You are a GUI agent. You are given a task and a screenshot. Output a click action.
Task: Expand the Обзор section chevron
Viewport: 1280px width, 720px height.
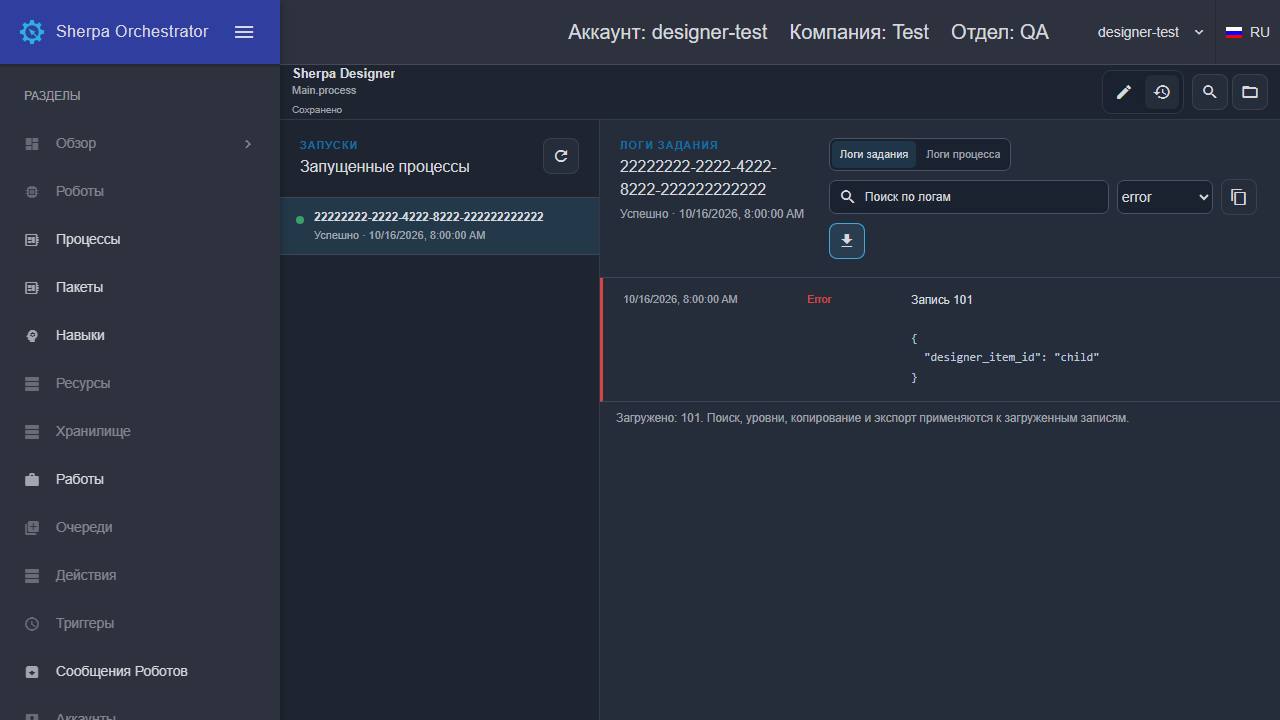pos(248,144)
